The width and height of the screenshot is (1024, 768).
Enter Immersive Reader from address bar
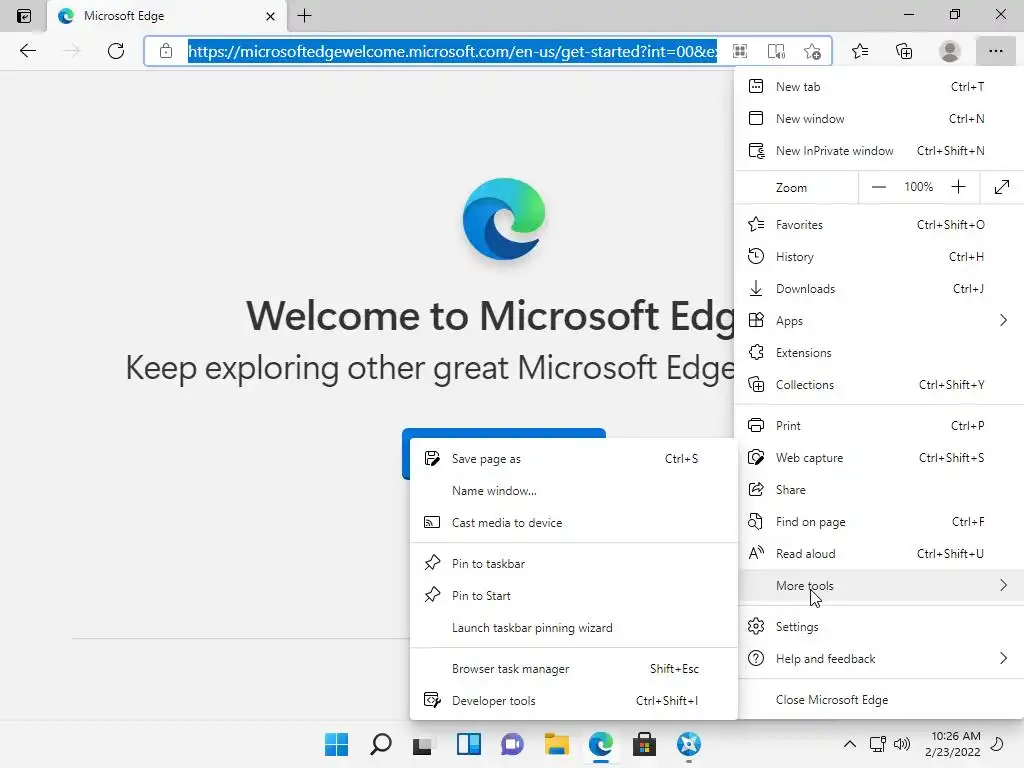coord(776,51)
